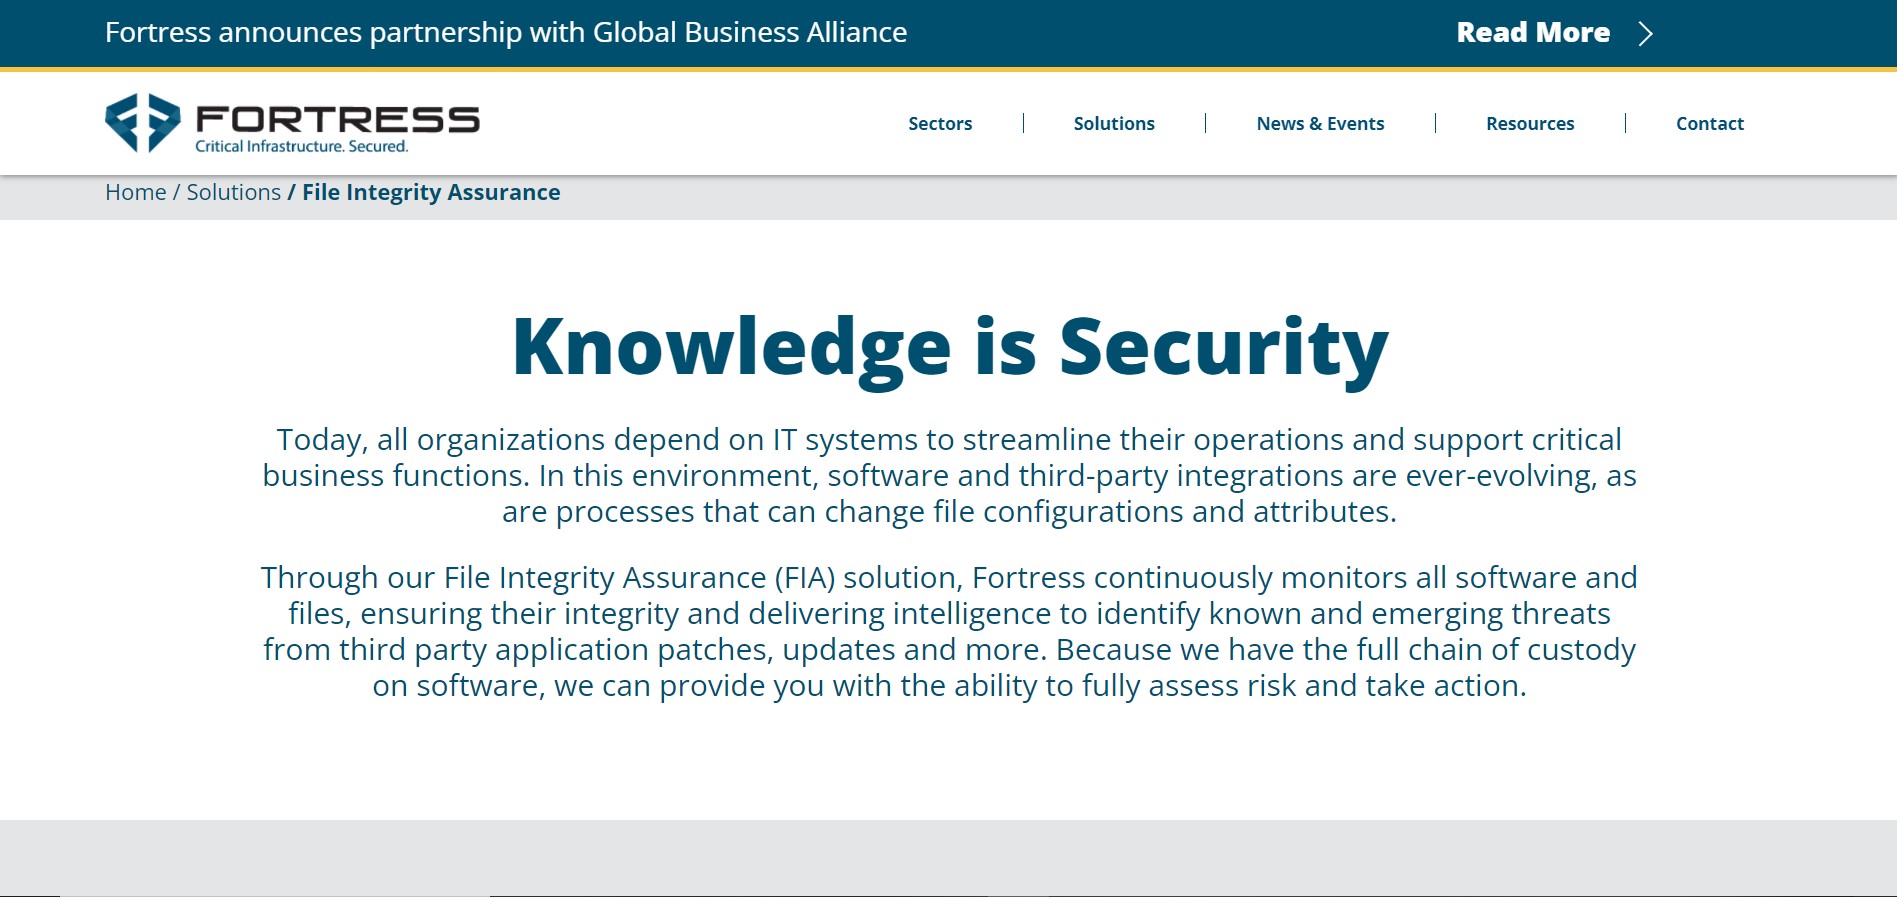Click the arrow chevron beside Read More

(x=1645, y=33)
